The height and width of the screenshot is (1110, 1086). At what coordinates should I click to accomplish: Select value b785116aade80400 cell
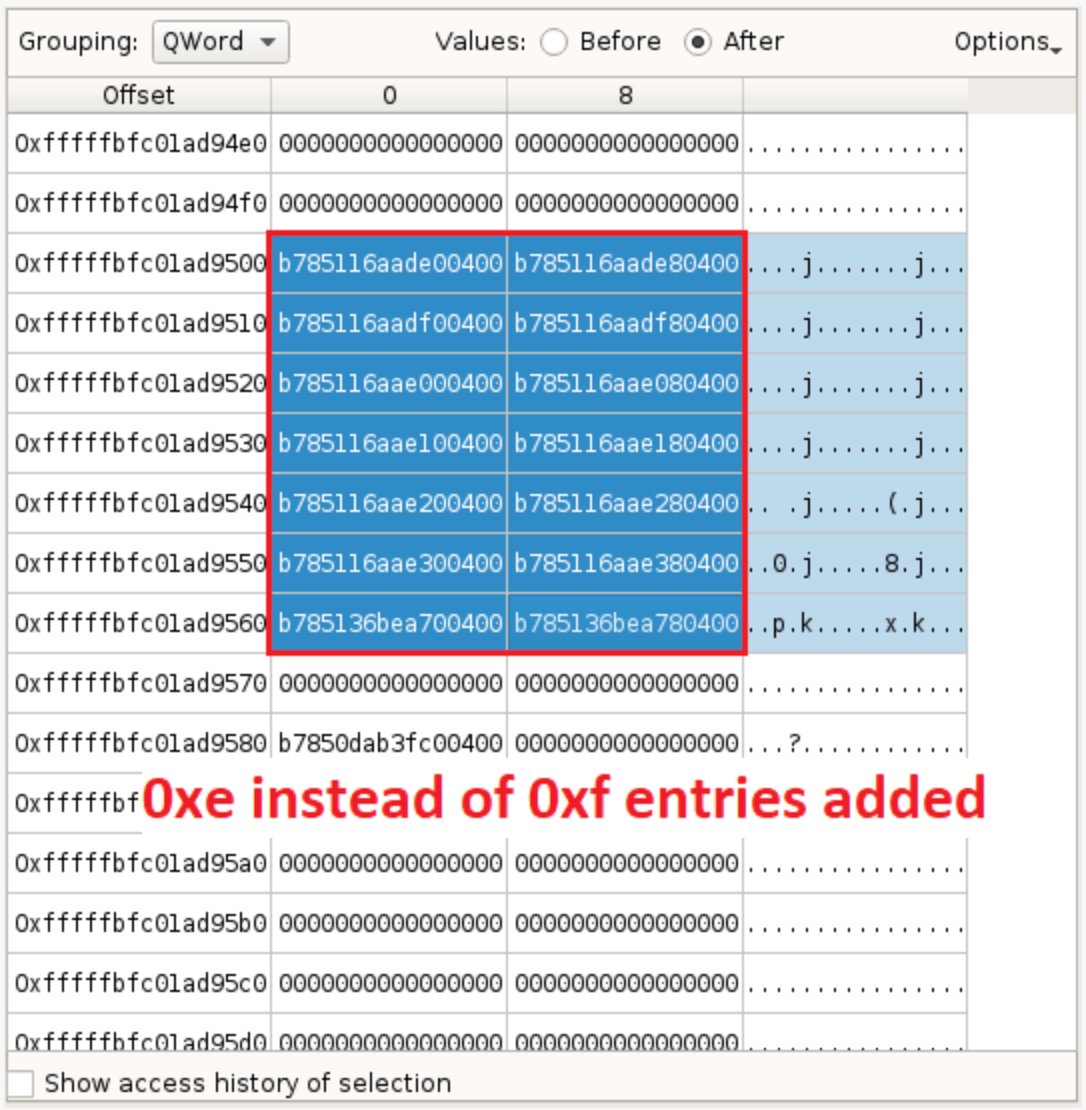tap(626, 264)
